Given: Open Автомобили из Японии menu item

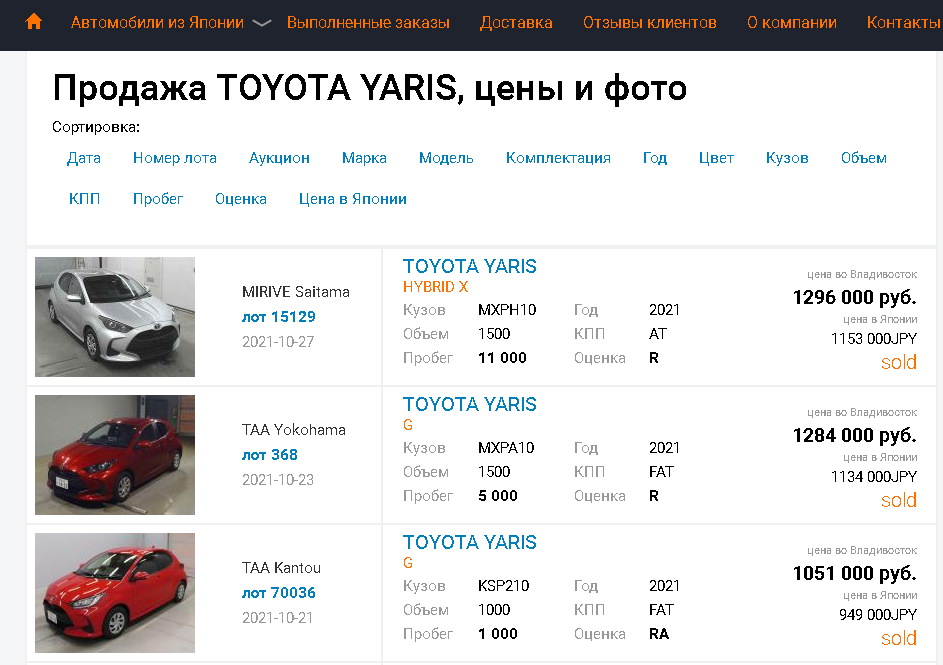Looking at the screenshot, I should coord(157,23).
